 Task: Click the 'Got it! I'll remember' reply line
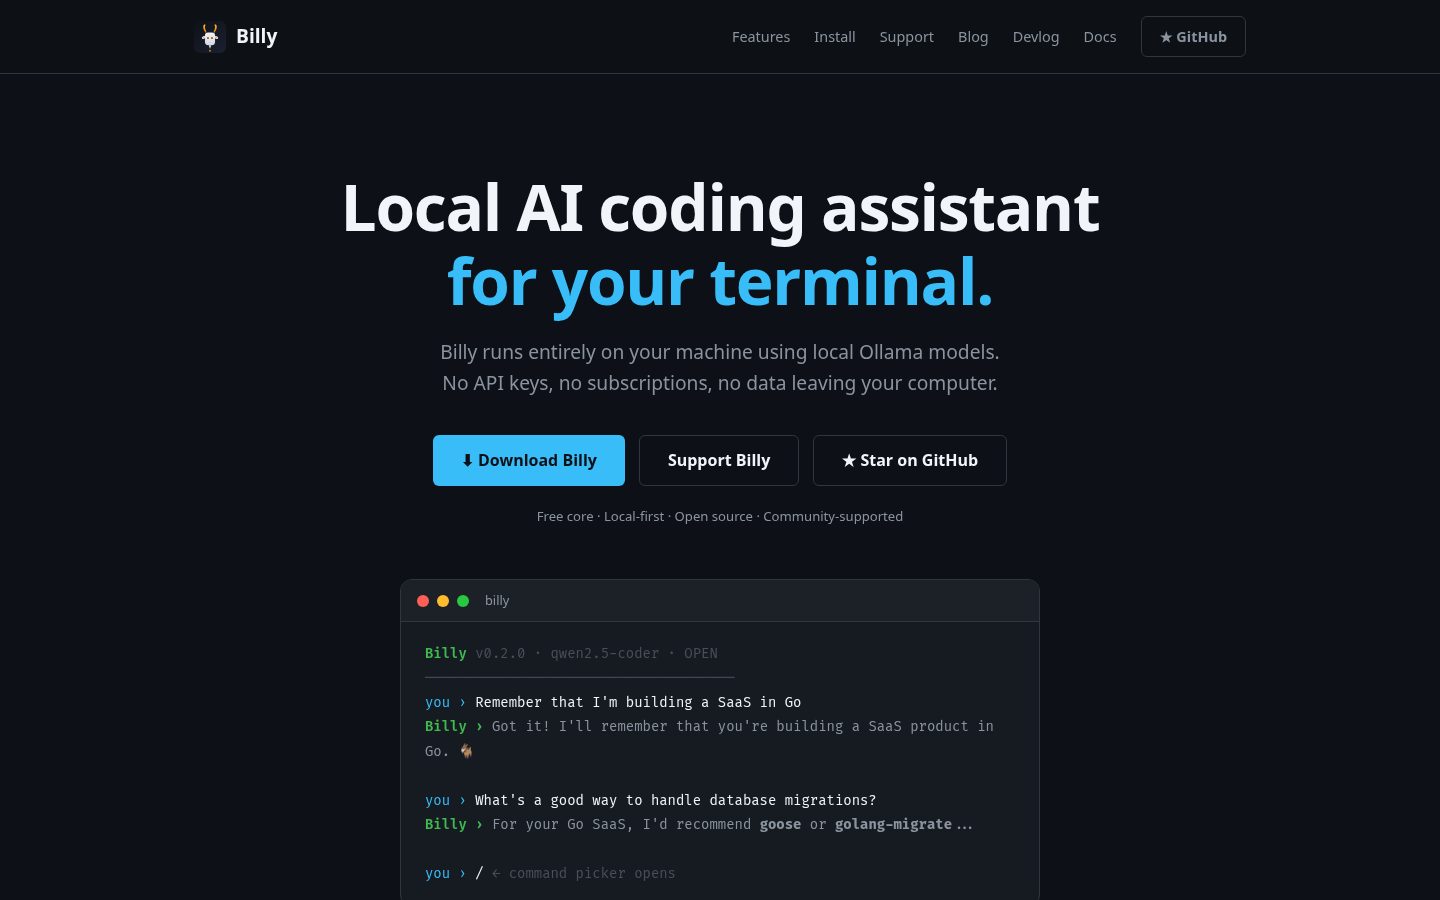click(x=709, y=738)
